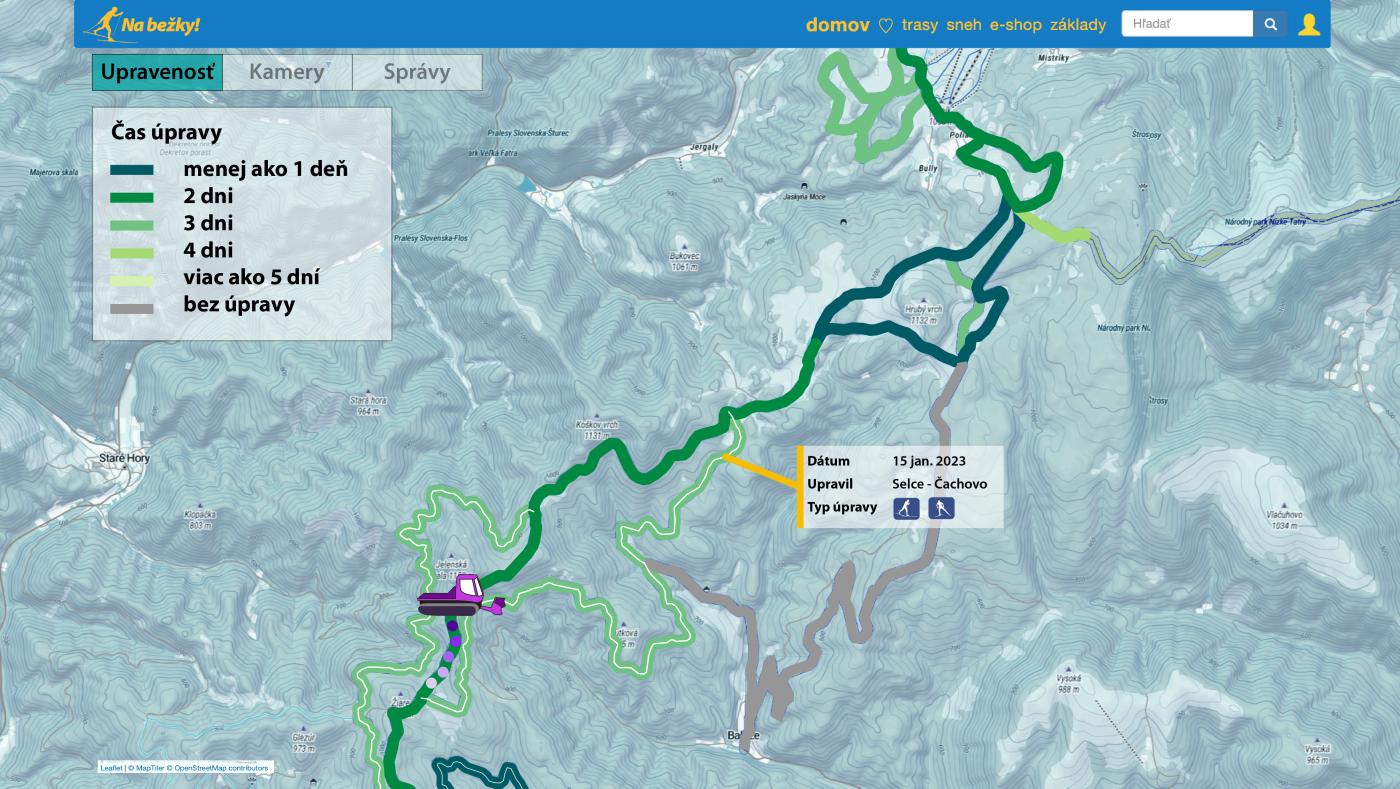Click the 'Klopačka 803 m' map label
The height and width of the screenshot is (789, 1400).
coord(200,519)
